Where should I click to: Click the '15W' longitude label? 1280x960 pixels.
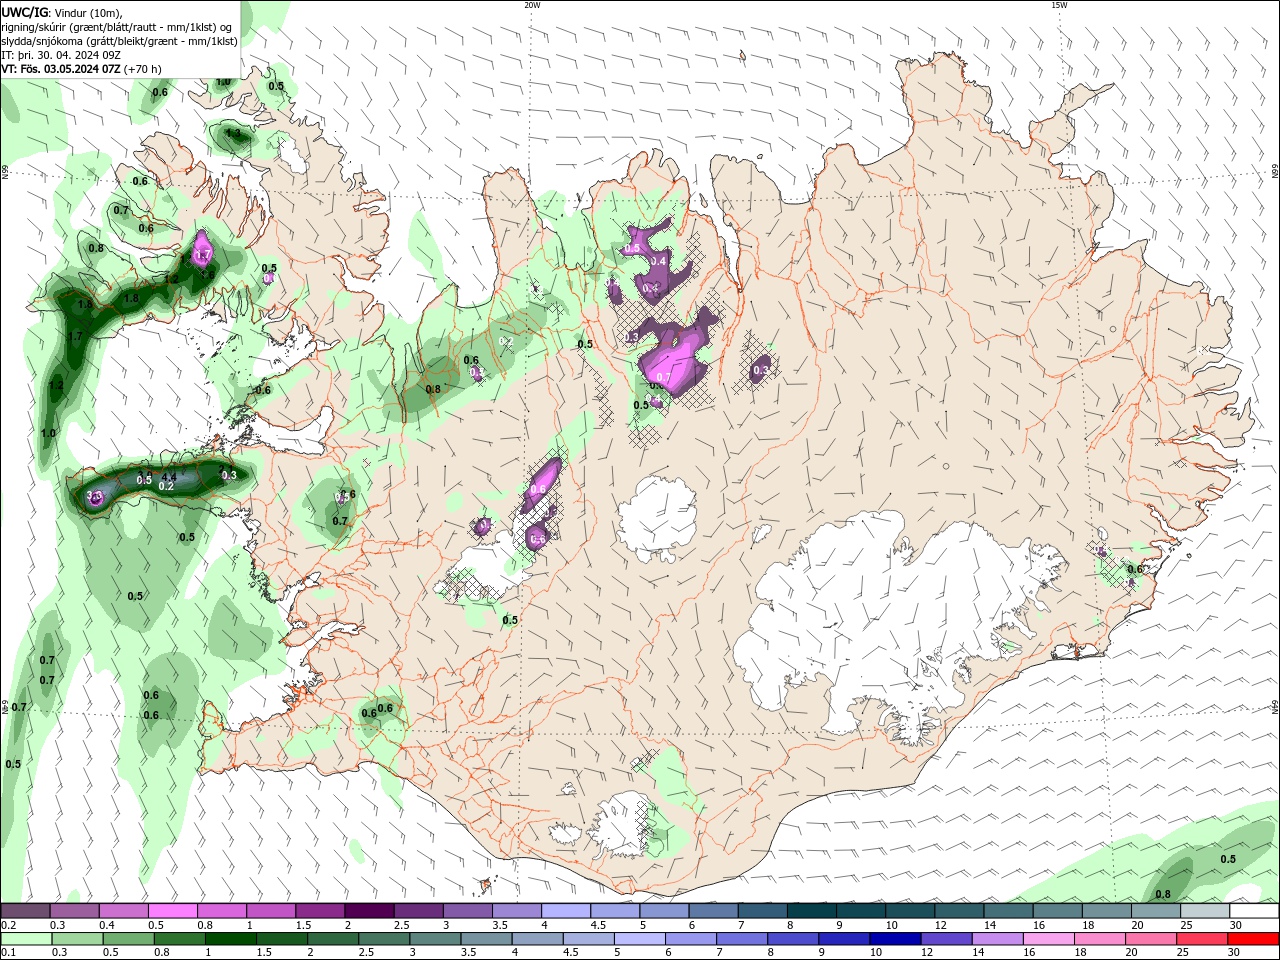[1059, 5]
